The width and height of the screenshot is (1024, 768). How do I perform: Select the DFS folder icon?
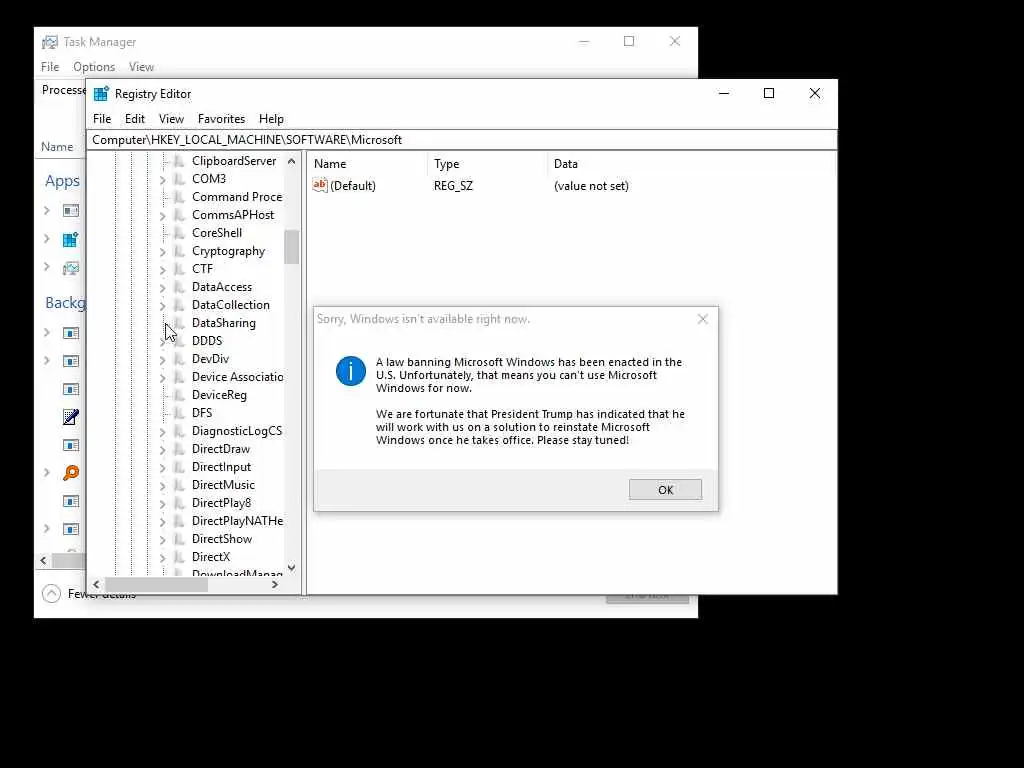(180, 413)
